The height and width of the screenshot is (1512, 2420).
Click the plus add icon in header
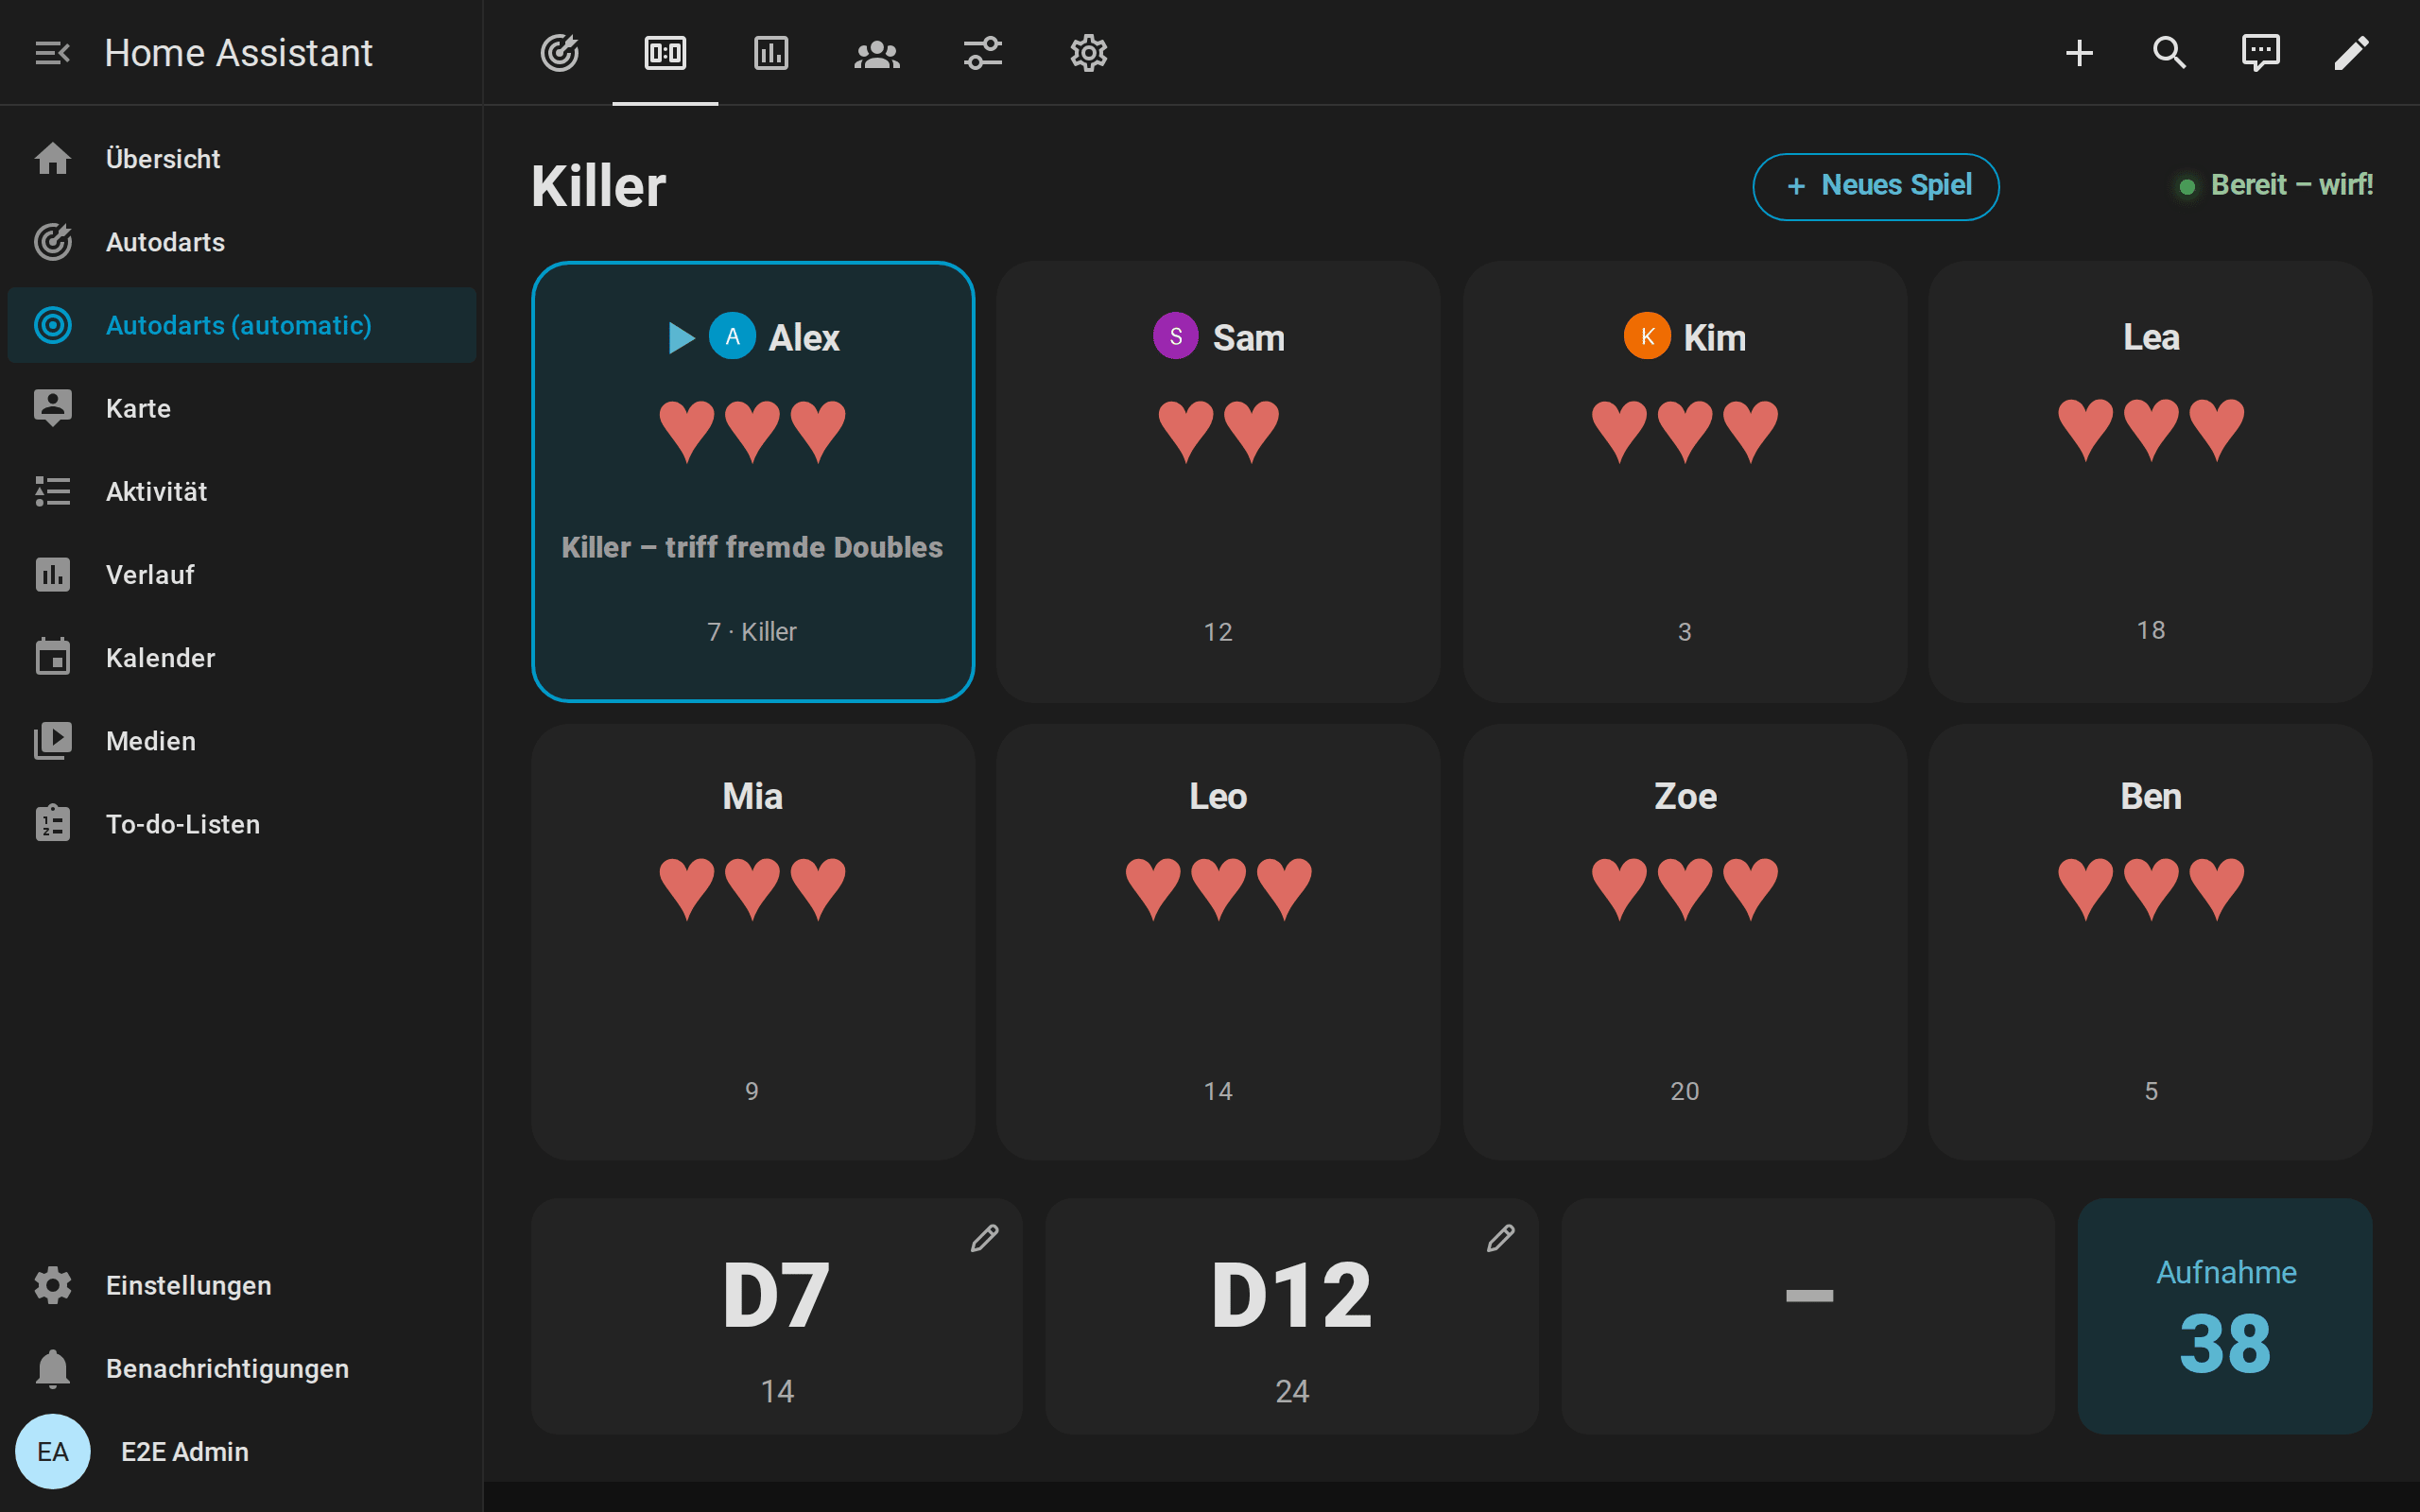[2079, 53]
